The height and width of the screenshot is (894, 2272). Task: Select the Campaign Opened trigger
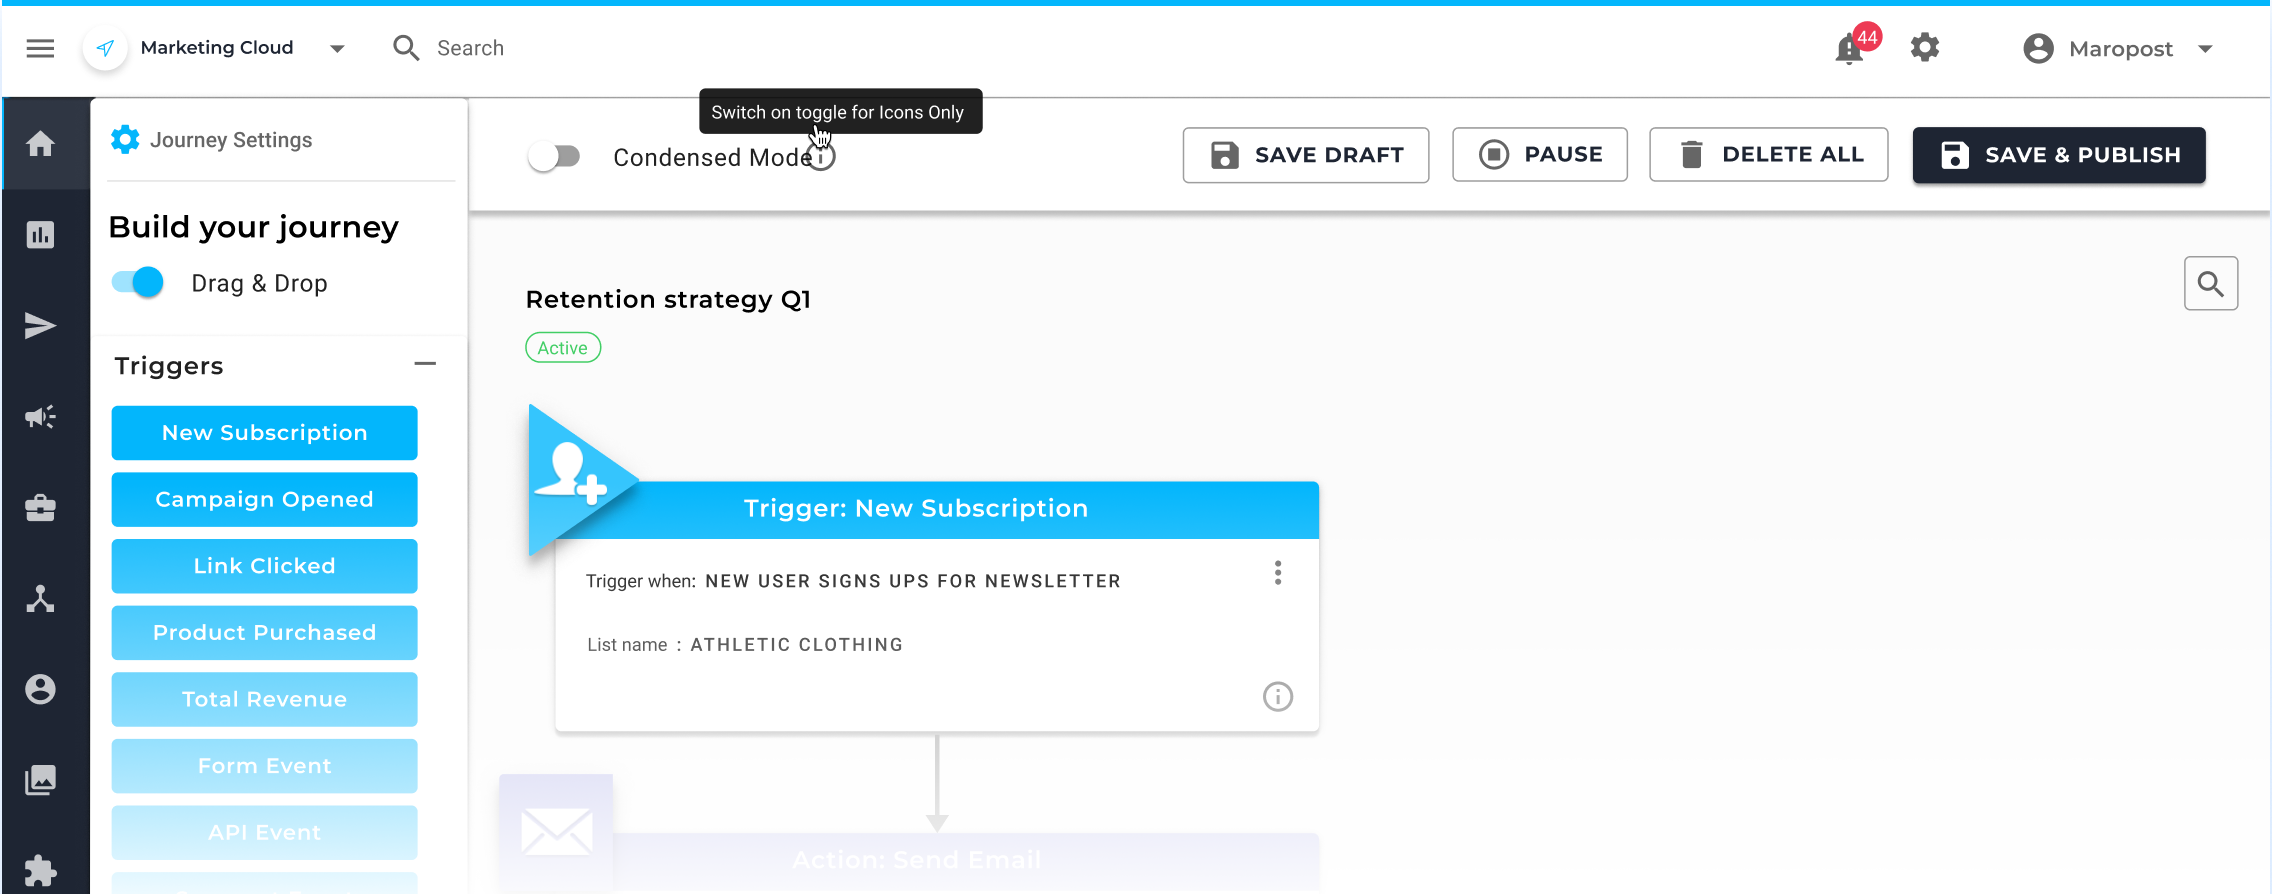264,499
